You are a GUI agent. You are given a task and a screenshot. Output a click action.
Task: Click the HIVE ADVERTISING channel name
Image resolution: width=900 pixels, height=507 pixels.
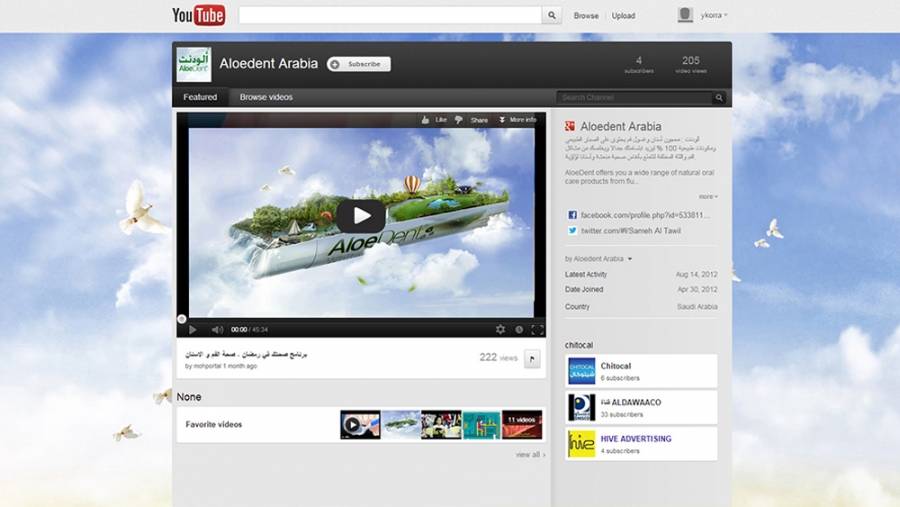[636, 439]
